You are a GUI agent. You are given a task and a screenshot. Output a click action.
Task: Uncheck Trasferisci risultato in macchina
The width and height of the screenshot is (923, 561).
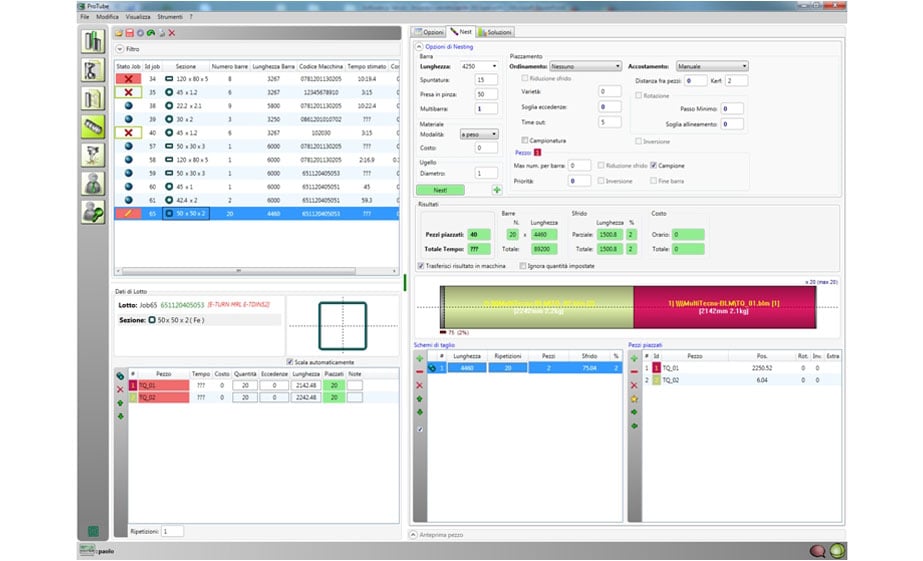420,266
